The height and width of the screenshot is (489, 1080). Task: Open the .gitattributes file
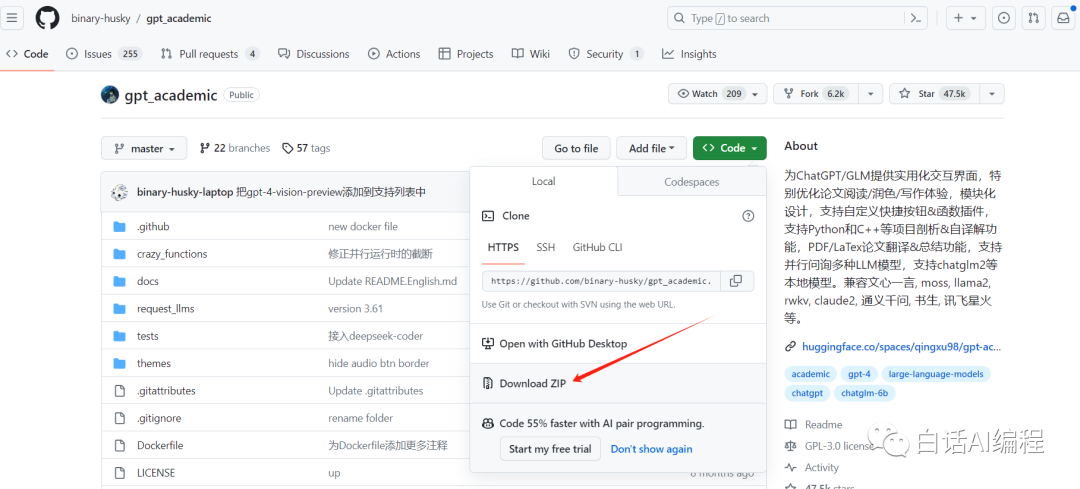click(x=166, y=391)
